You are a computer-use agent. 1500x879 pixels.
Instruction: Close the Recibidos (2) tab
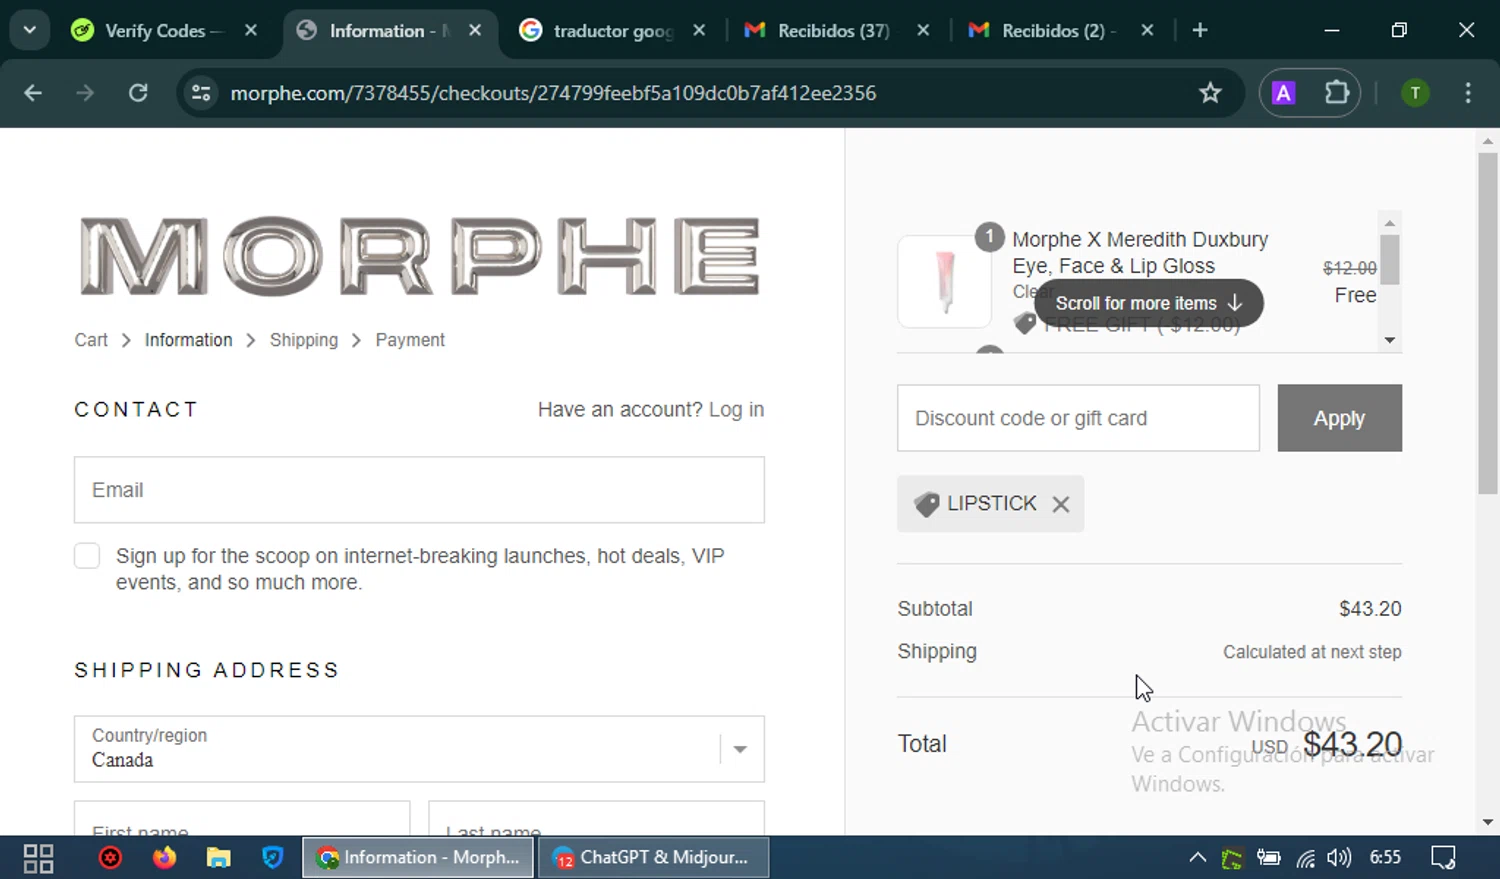(x=1147, y=30)
